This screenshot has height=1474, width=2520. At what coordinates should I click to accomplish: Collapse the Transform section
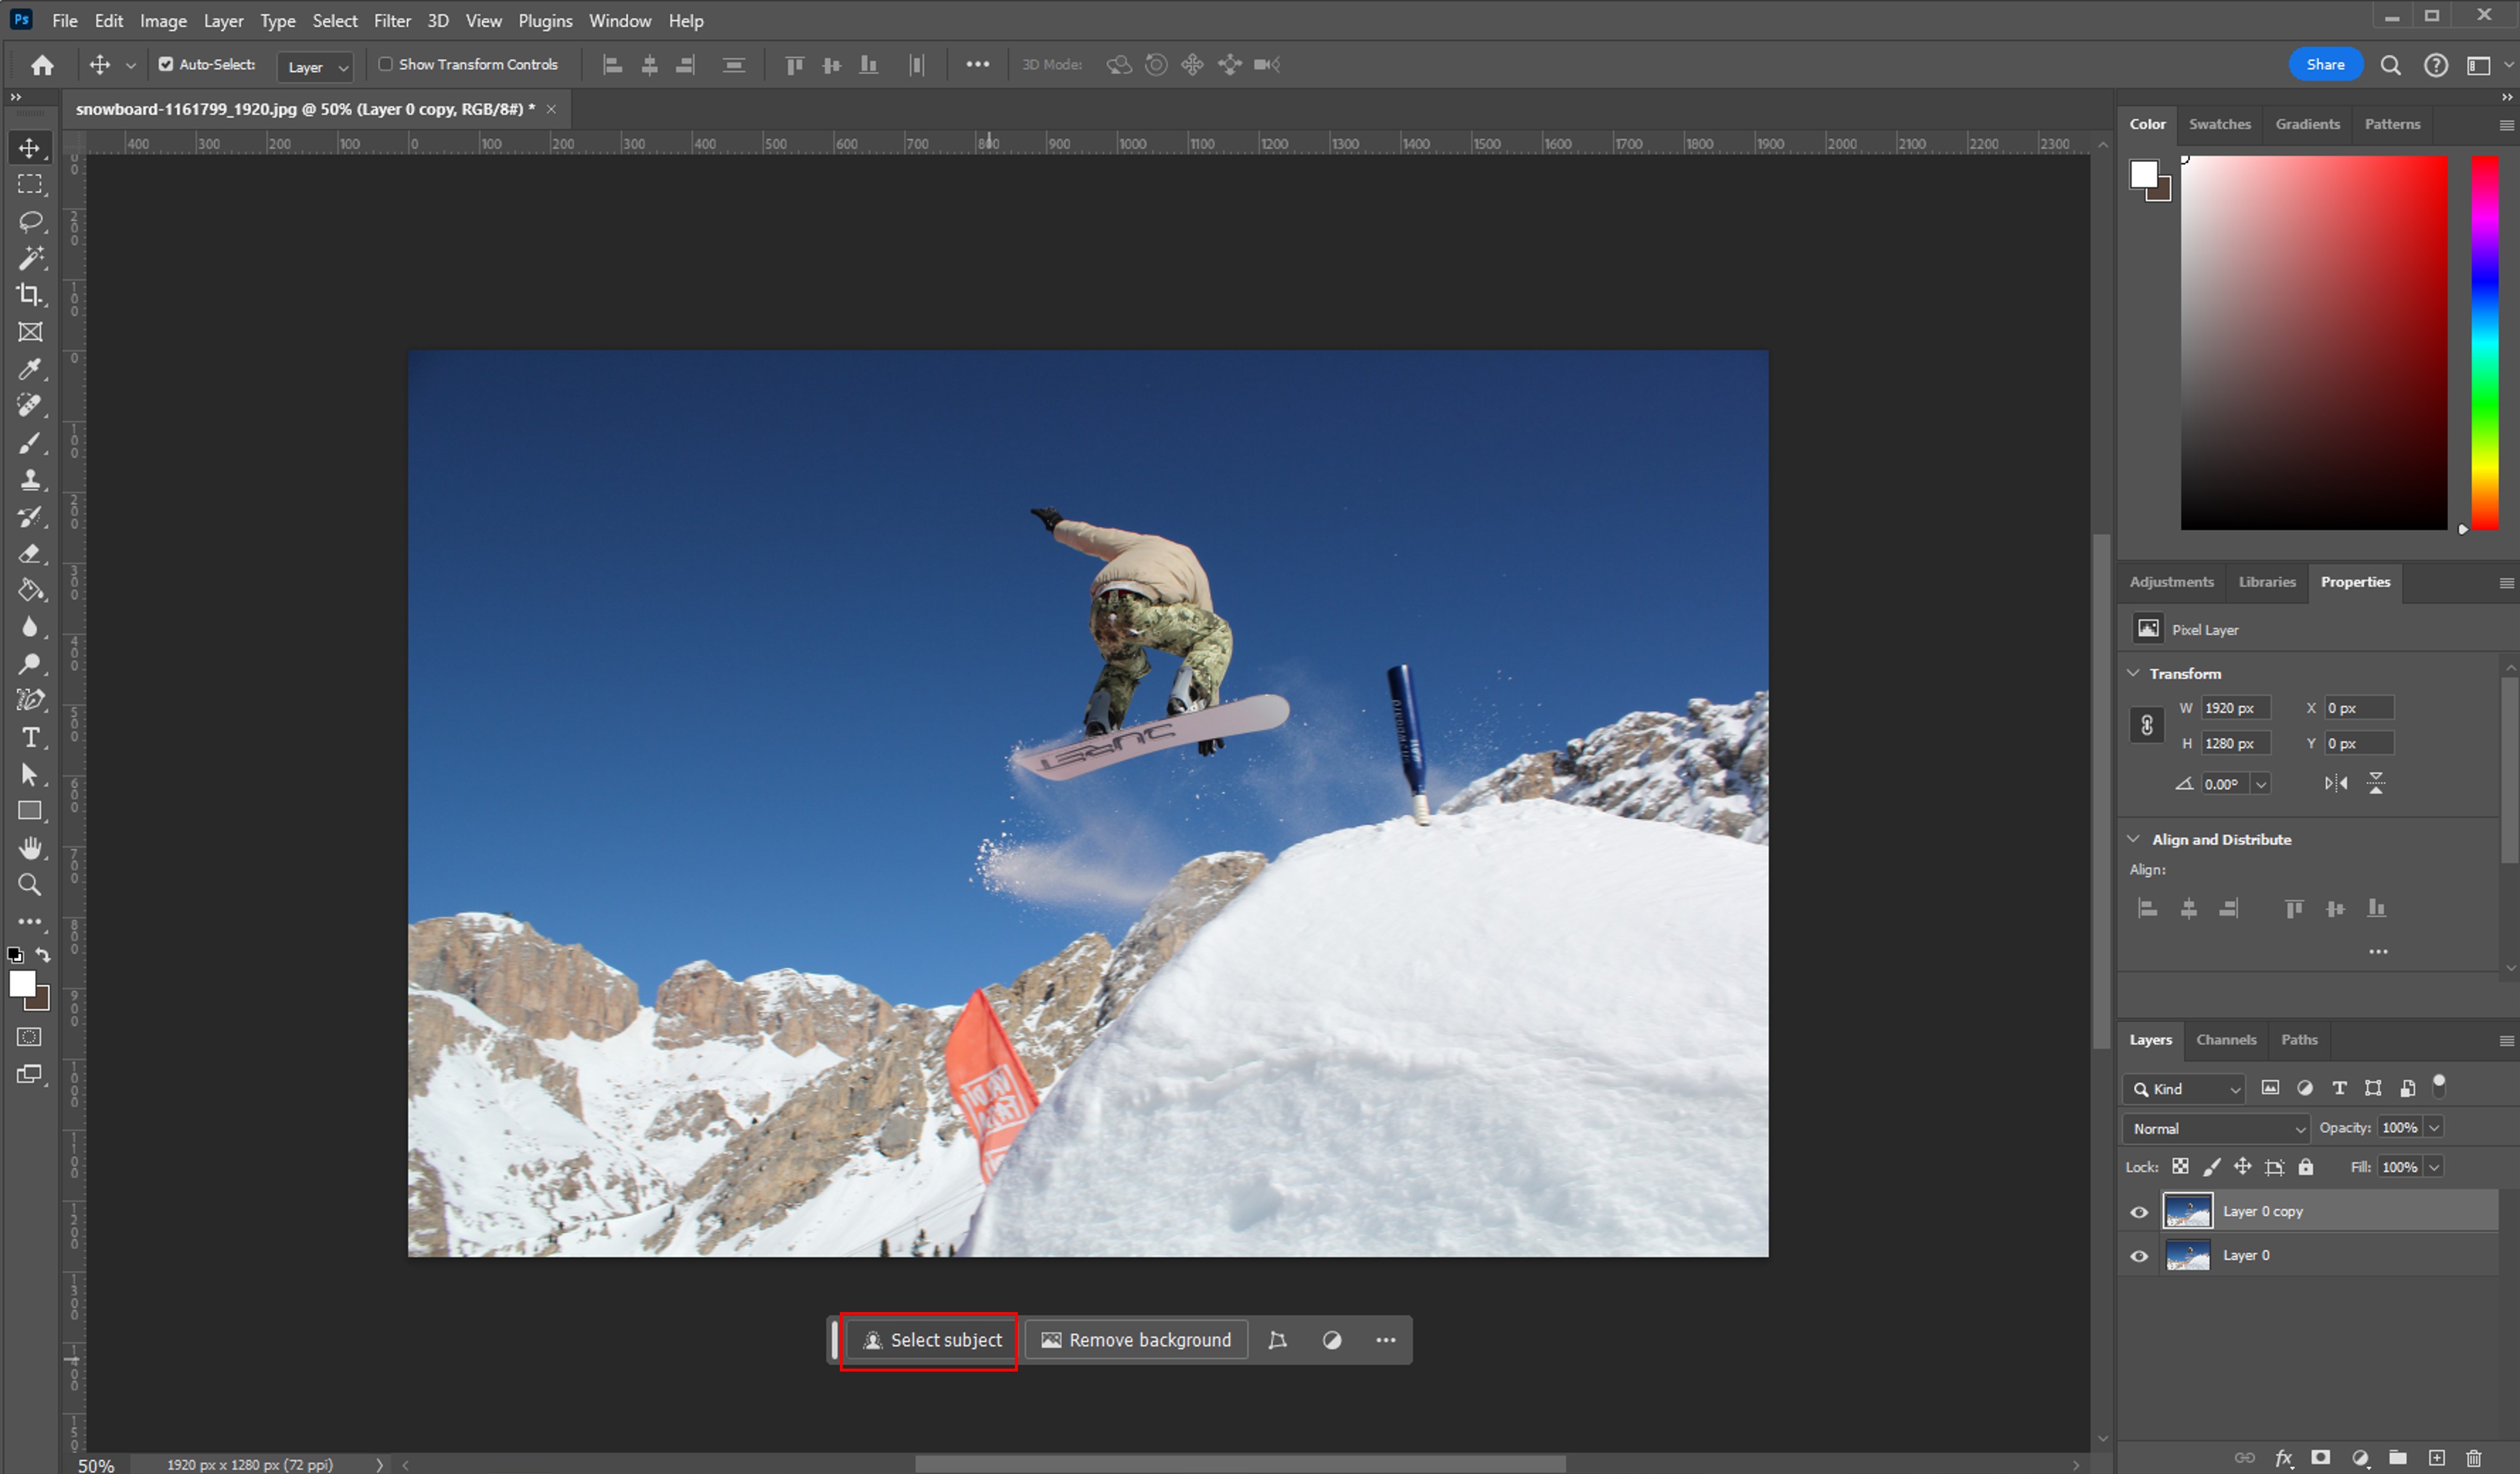click(2133, 673)
